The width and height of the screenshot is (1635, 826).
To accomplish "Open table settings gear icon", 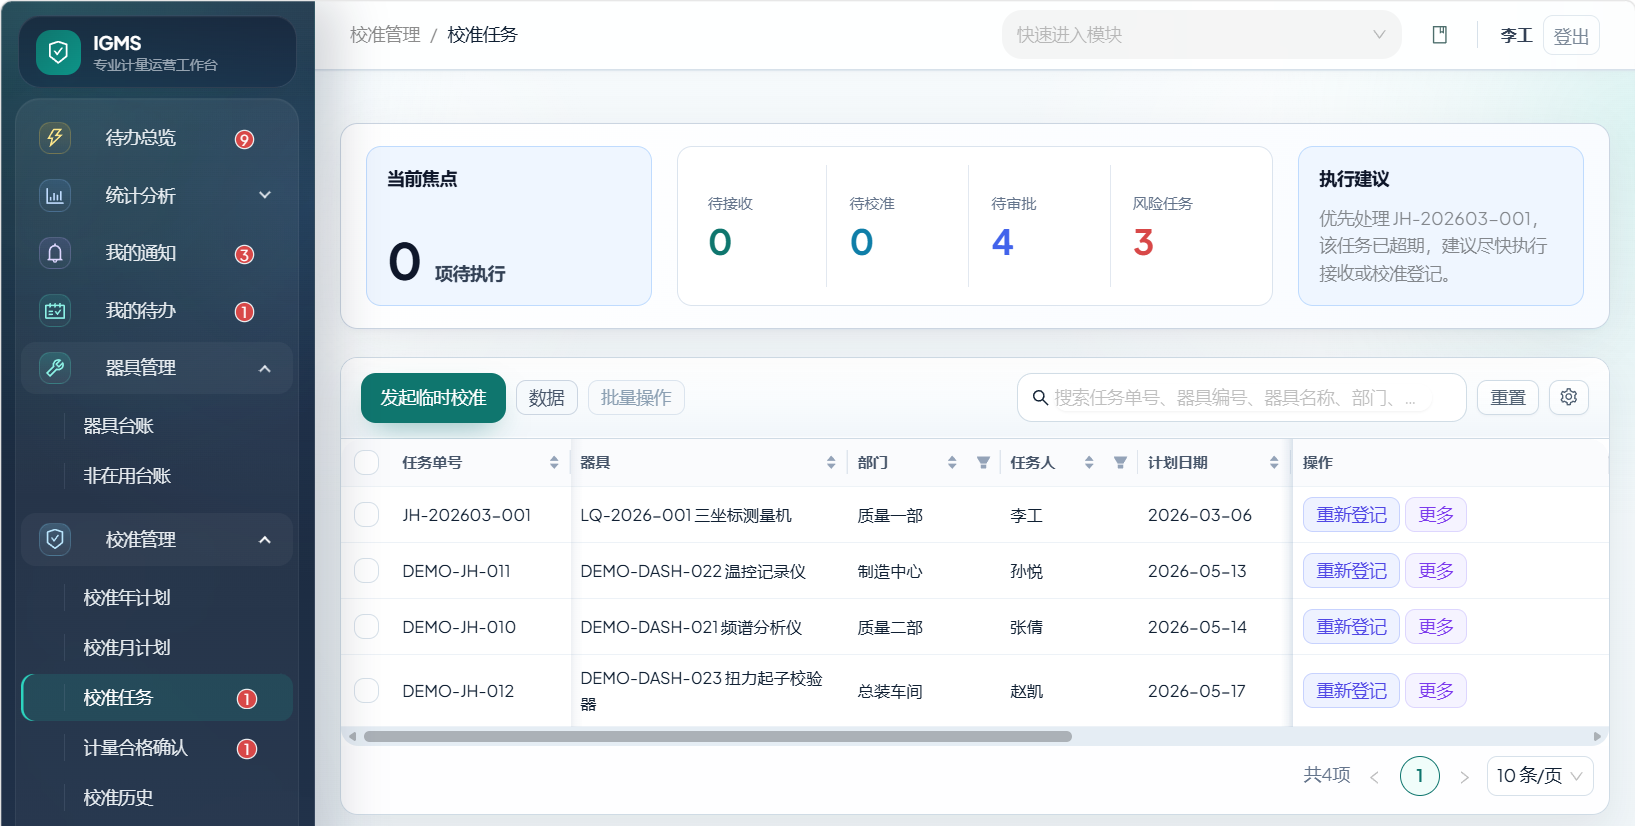I will [1569, 397].
